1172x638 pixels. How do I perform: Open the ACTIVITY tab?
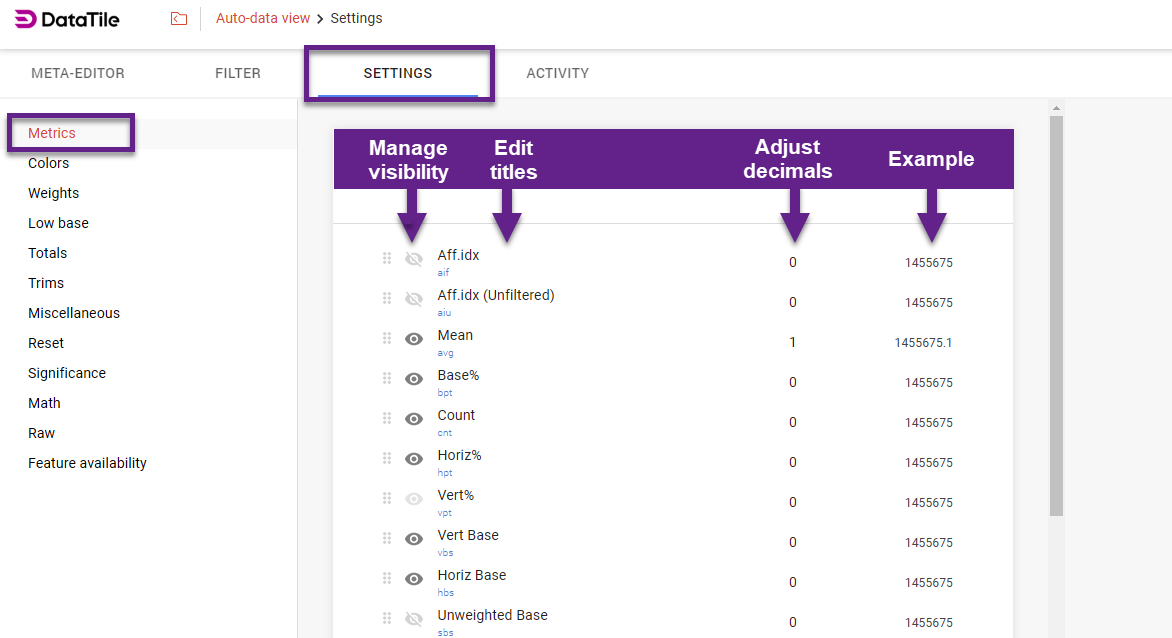coord(557,73)
